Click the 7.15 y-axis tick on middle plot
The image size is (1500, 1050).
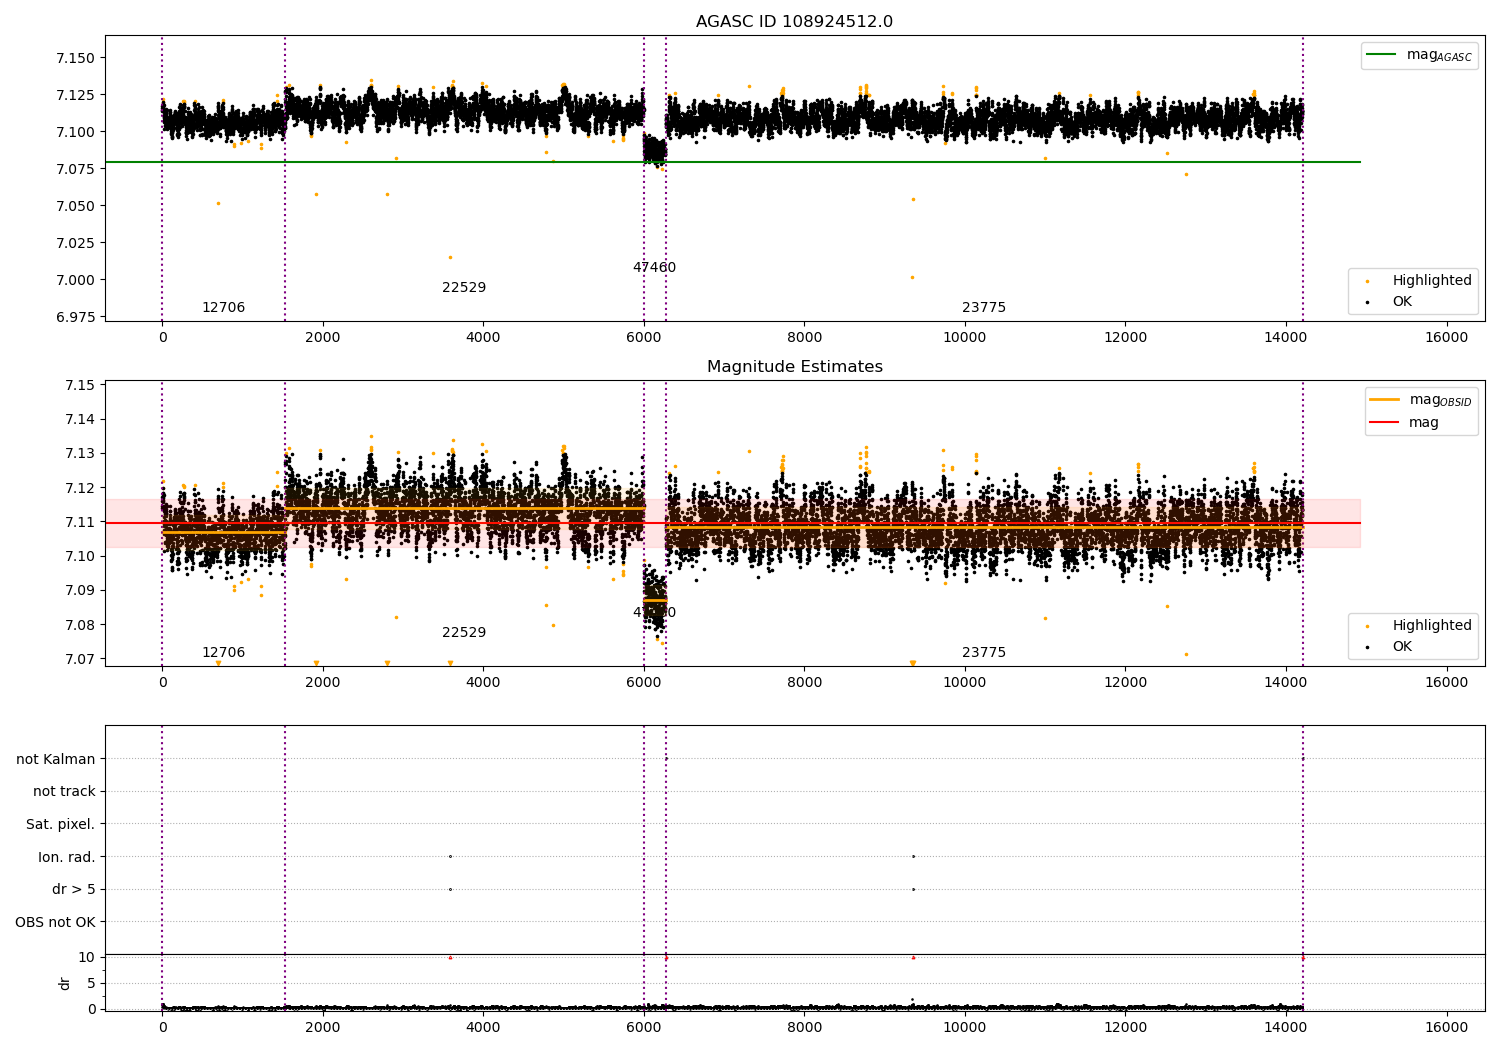pos(79,385)
